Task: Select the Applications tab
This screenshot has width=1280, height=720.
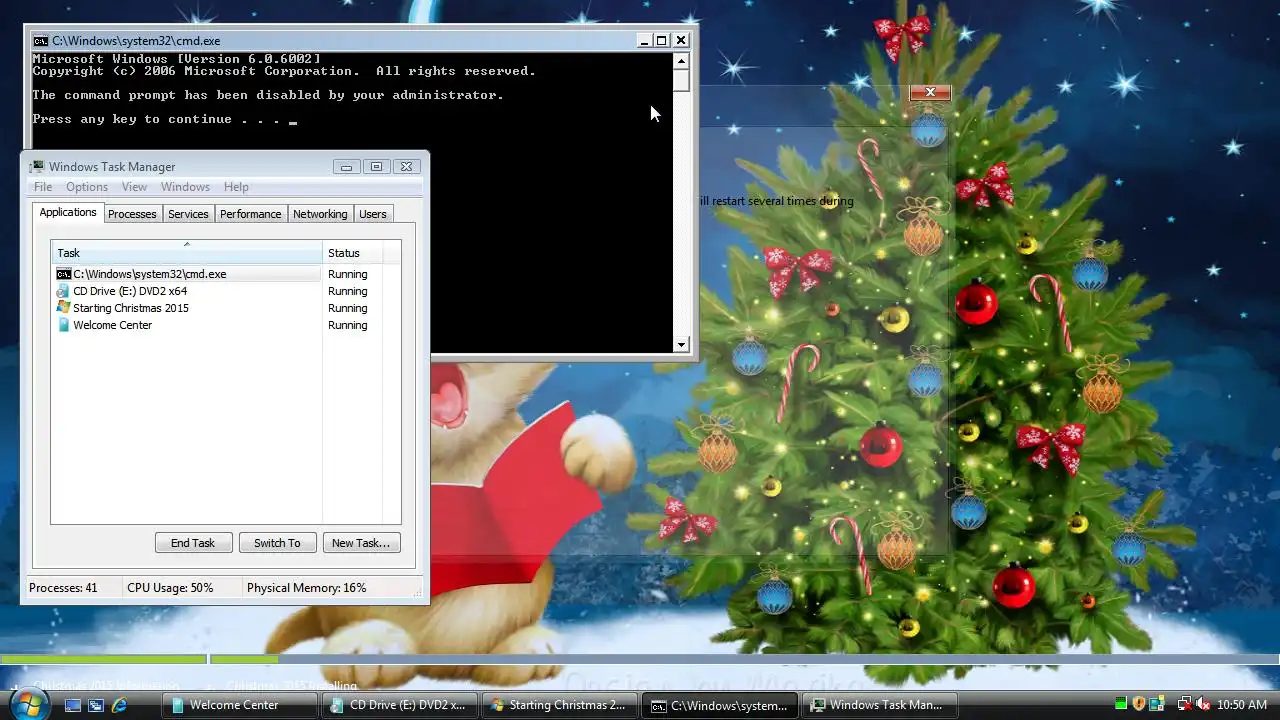Action: [68, 212]
